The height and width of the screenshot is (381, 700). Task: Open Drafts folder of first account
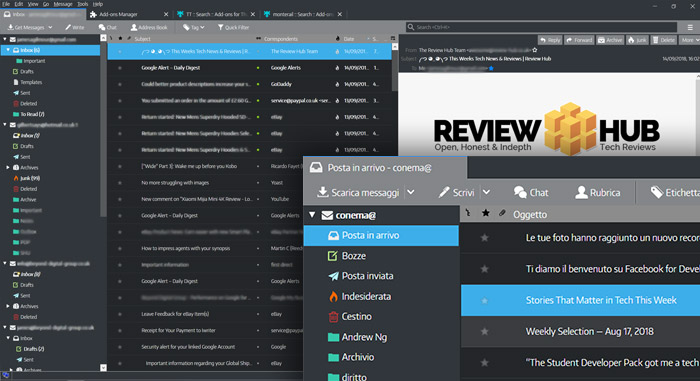(x=23, y=71)
